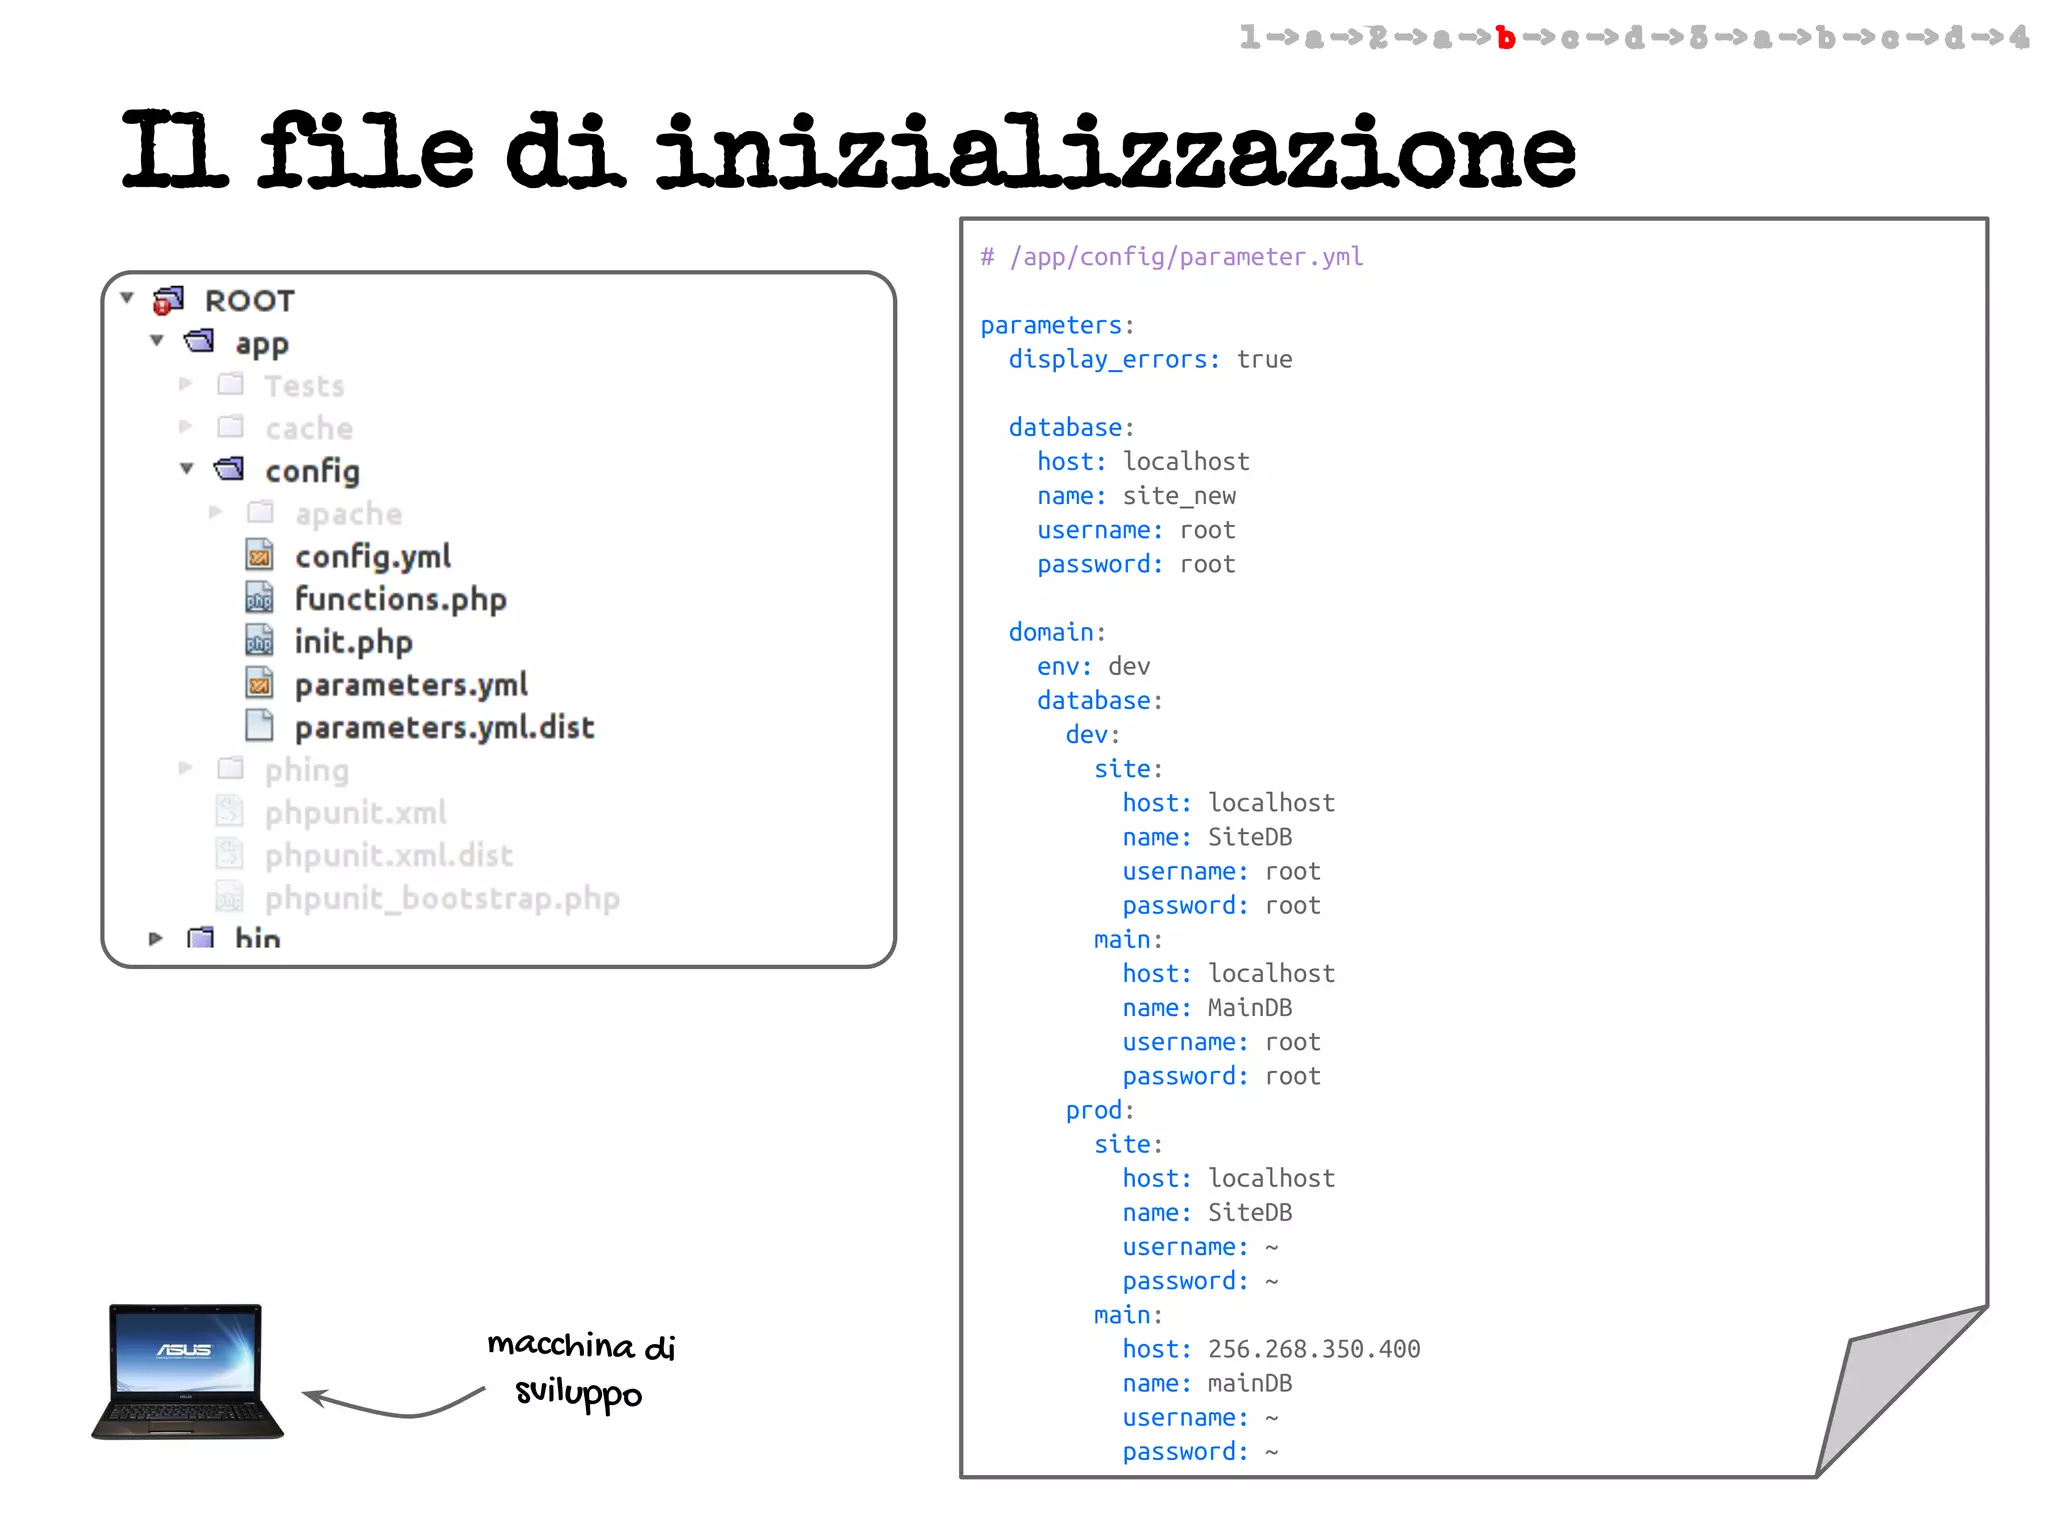This screenshot has width=2048, height=1536.
Task: Select the app folder label
Action: point(262,345)
